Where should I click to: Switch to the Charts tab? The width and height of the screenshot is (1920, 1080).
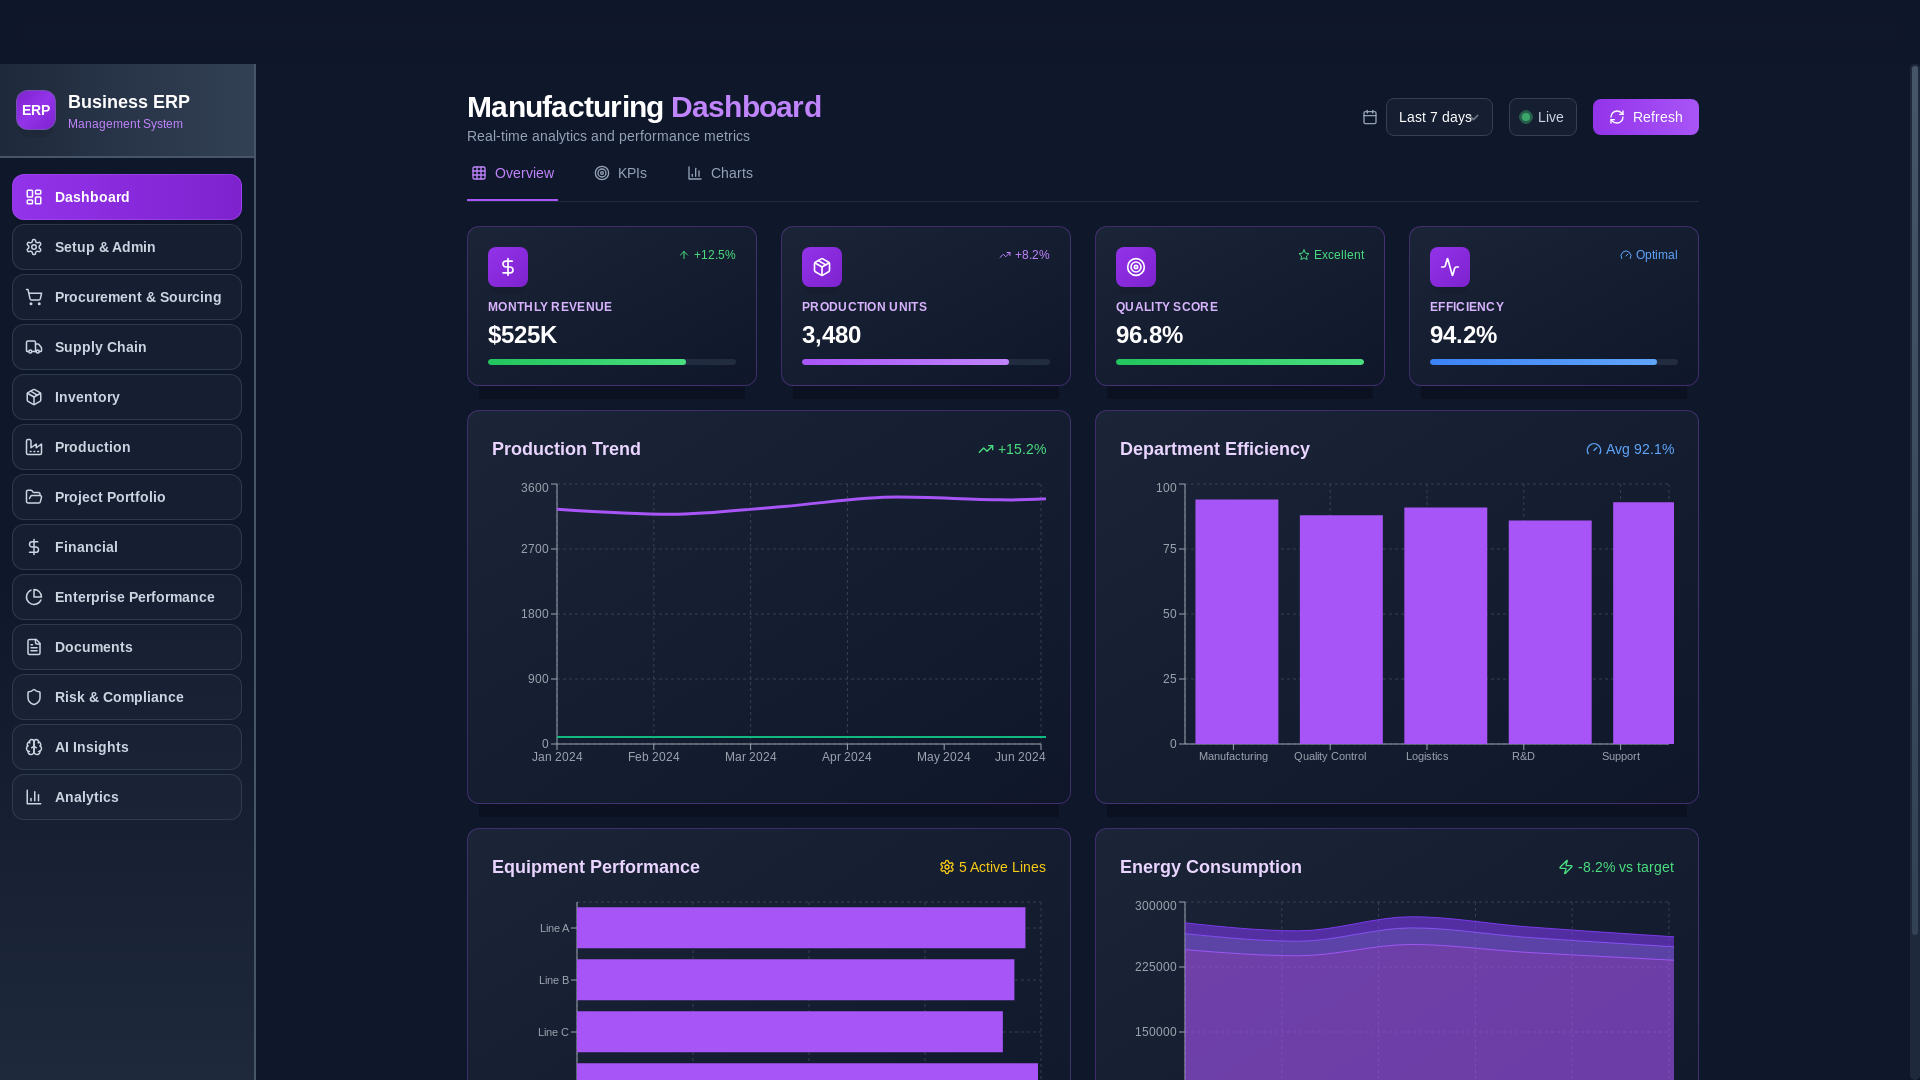pos(720,173)
